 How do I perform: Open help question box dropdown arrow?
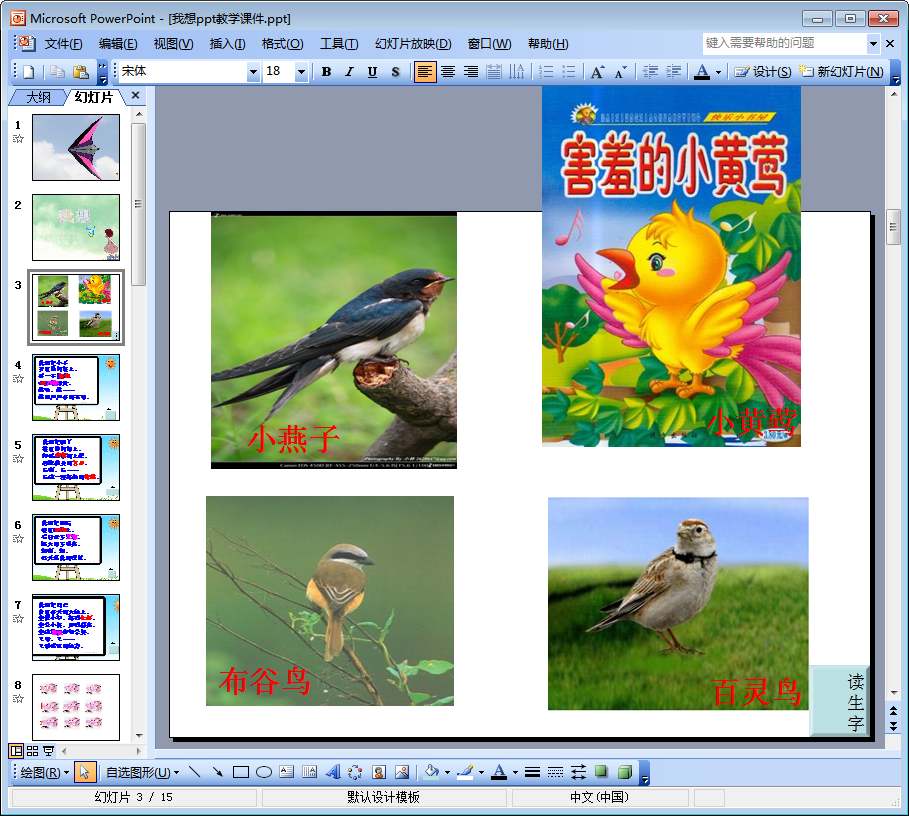873,43
